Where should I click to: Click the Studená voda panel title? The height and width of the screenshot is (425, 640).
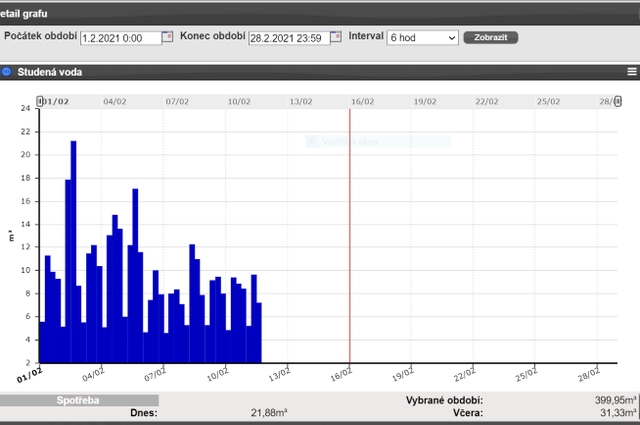(50, 72)
